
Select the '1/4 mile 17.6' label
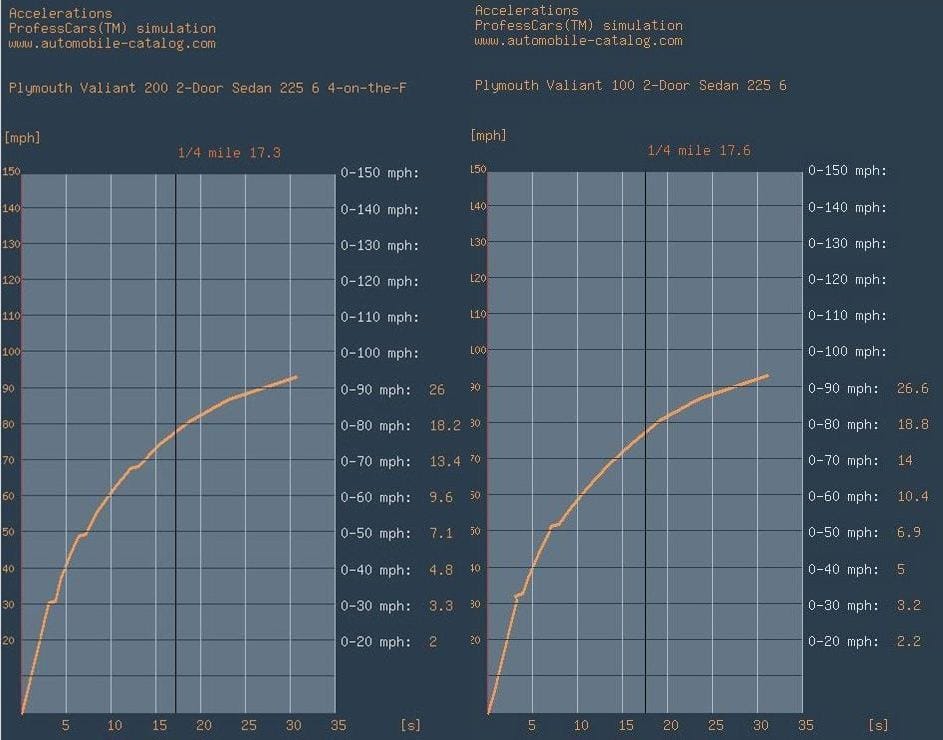699,150
